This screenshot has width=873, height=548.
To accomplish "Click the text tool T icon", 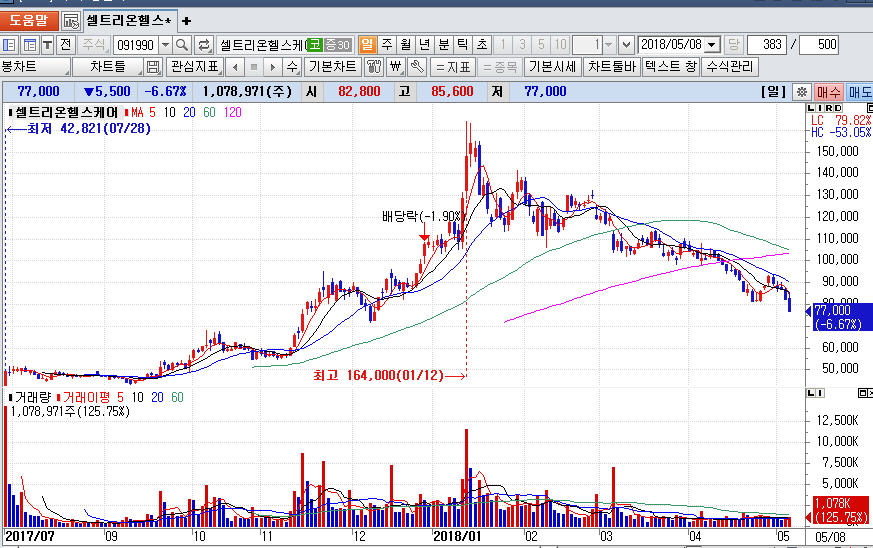I will coord(47,45).
